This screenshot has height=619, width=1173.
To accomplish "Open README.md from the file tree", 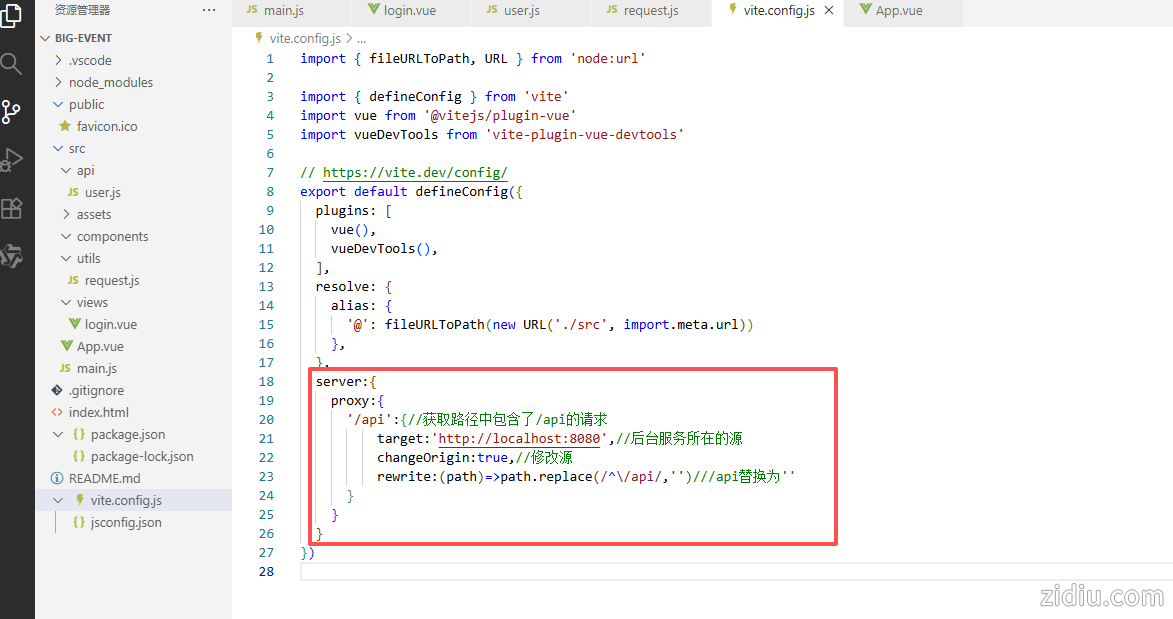I will click(104, 479).
